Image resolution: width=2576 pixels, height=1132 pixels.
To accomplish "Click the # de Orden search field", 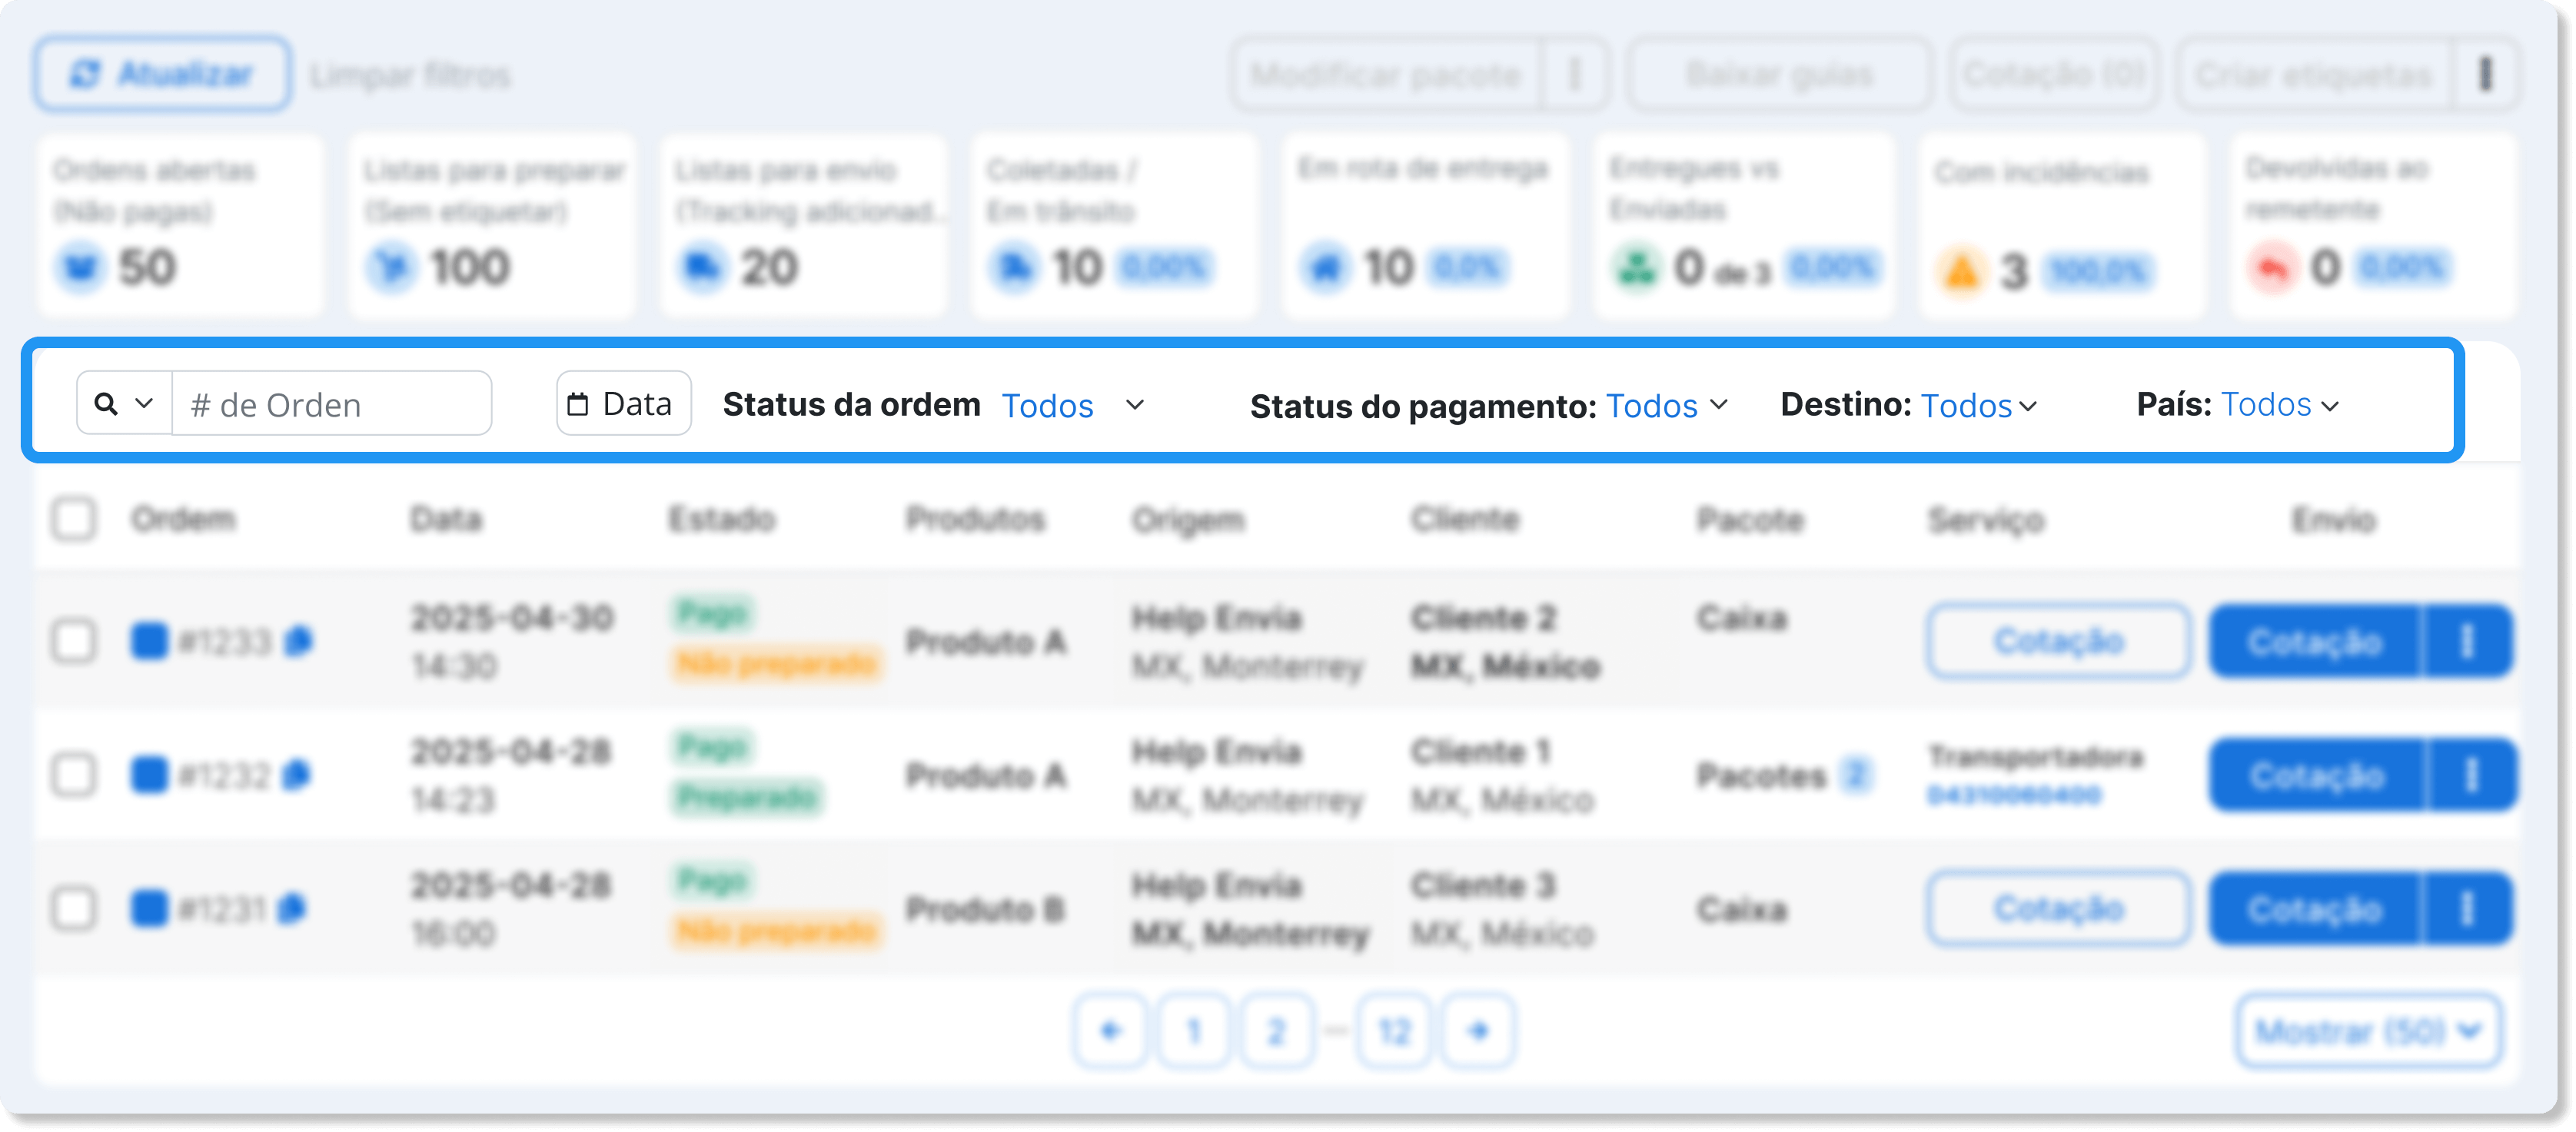I will coord(331,404).
